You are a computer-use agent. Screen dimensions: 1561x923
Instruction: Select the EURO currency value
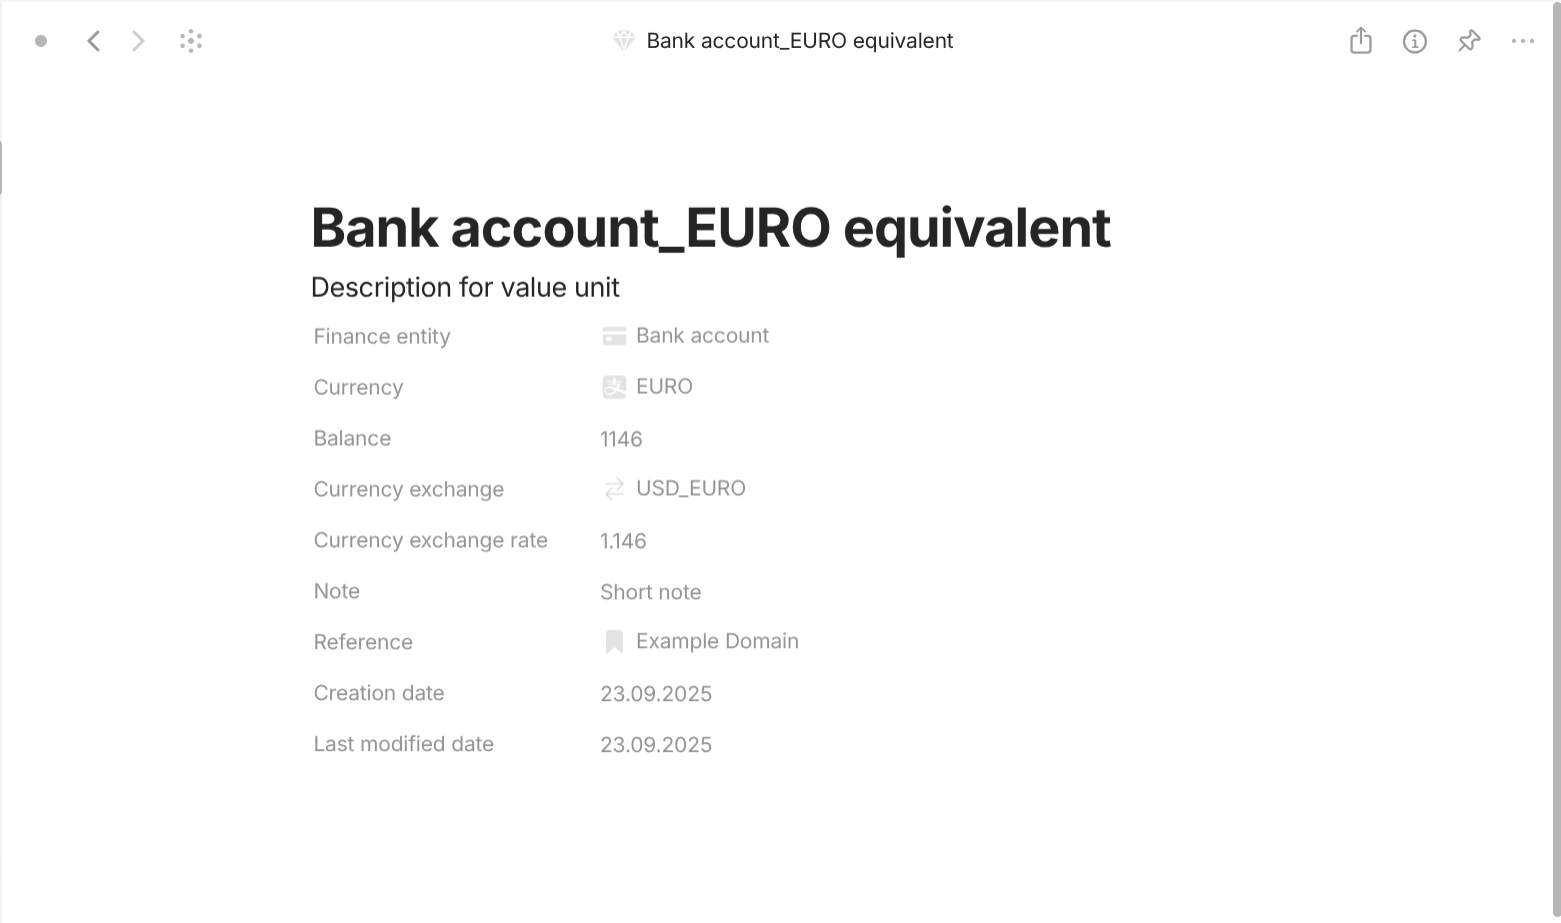664,386
